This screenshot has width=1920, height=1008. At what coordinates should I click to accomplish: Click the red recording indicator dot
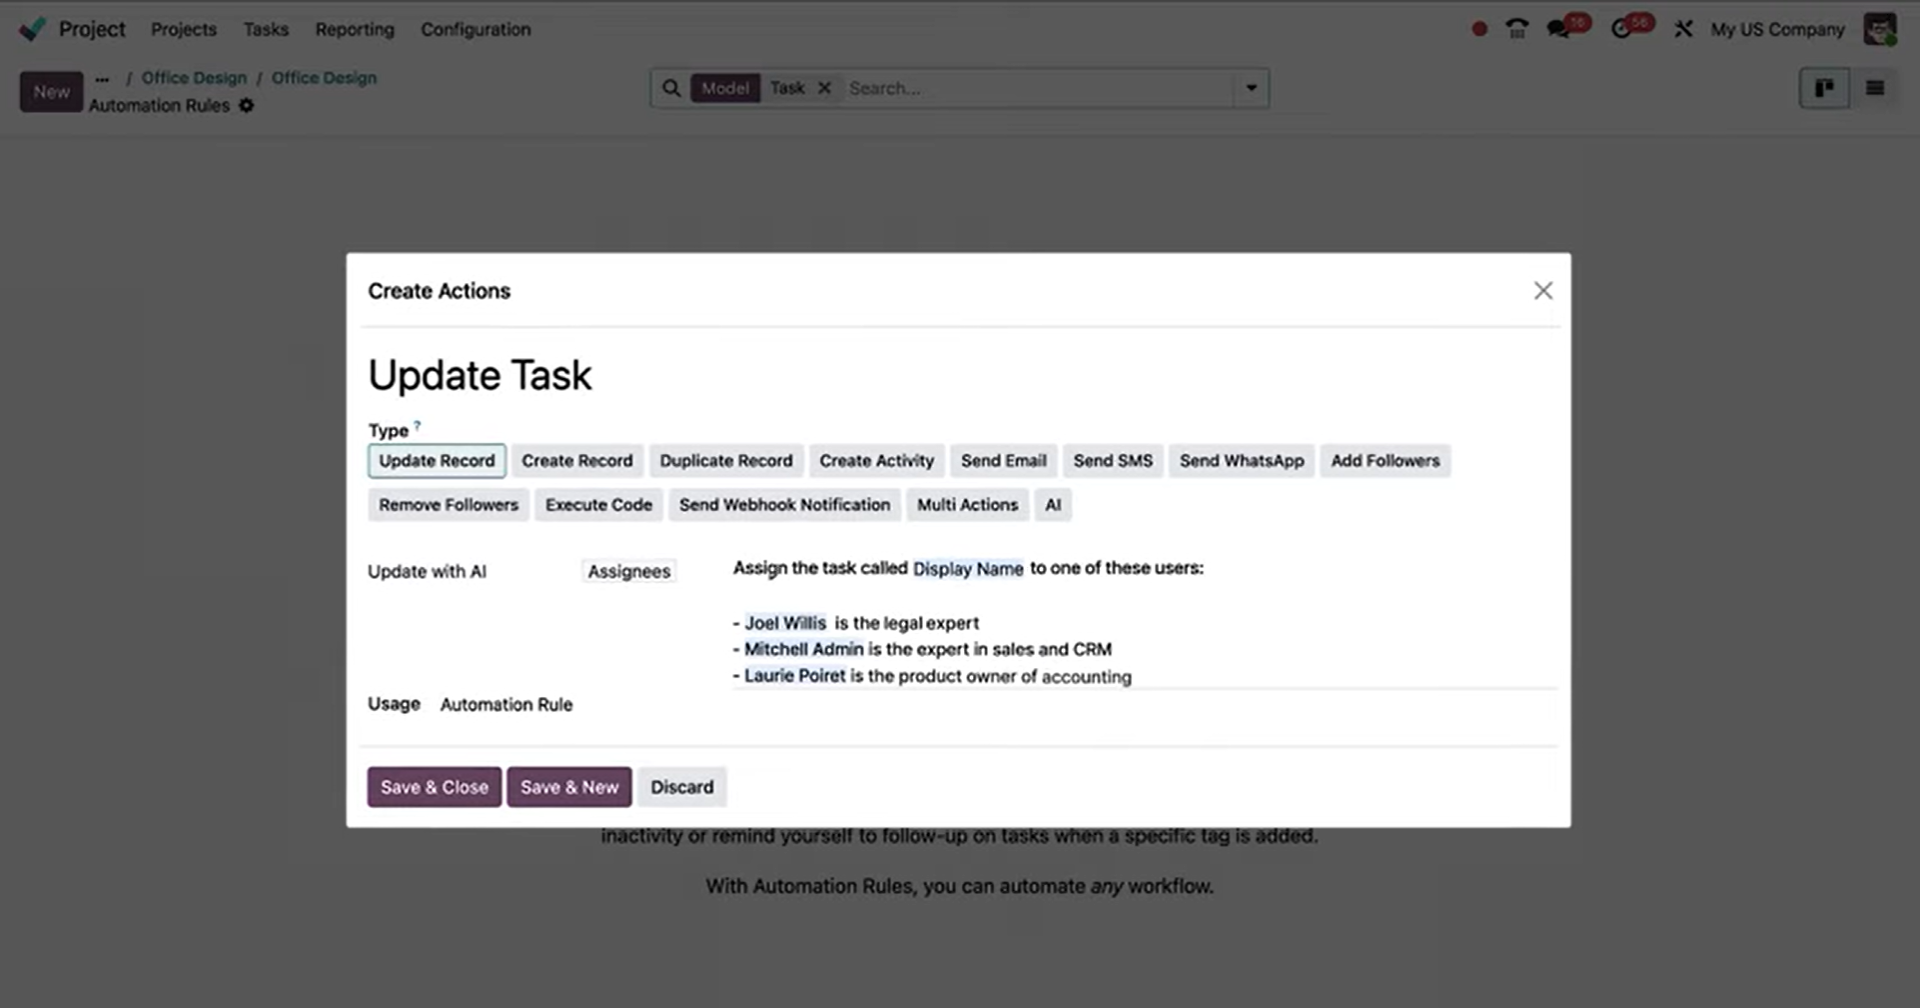point(1479,29)
